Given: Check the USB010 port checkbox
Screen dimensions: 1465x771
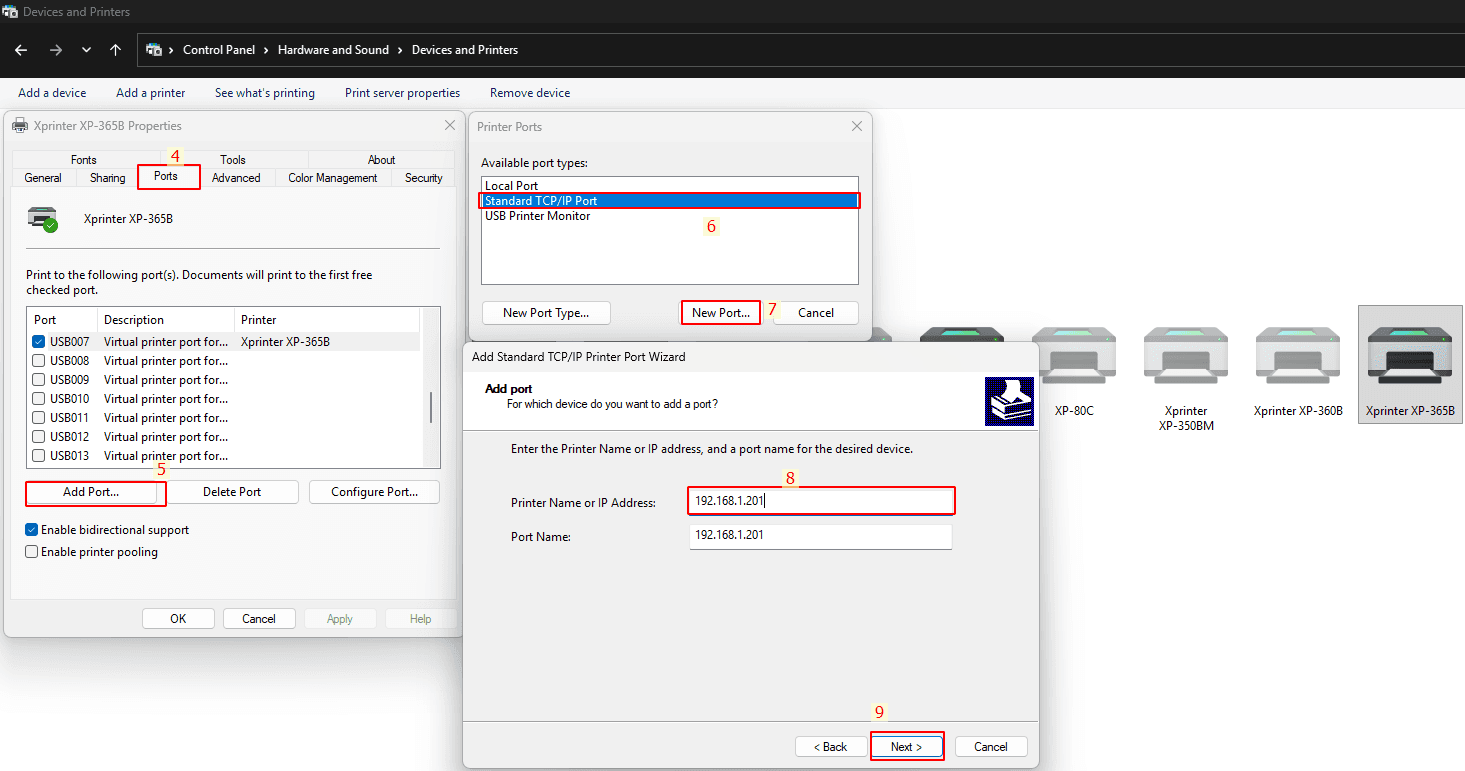Looking at the screenshot, I should [39, 399].
